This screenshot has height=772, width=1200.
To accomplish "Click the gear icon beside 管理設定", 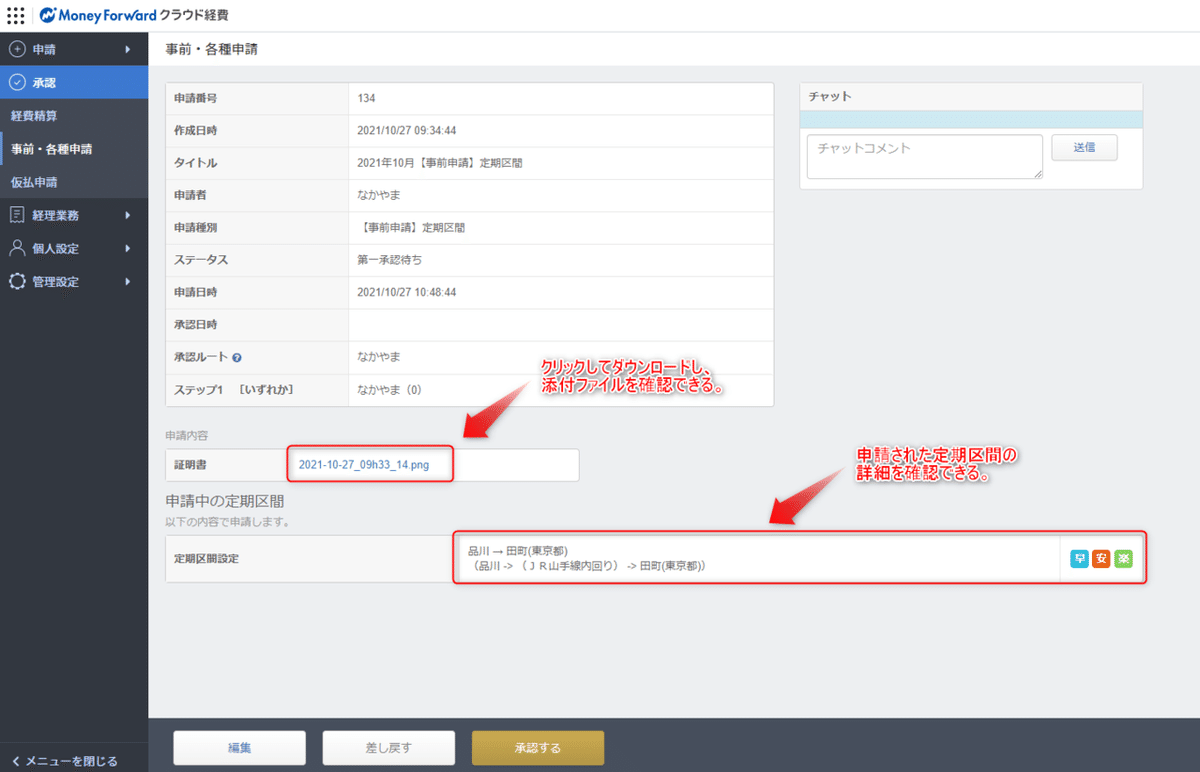I will (x=17, y=281).
